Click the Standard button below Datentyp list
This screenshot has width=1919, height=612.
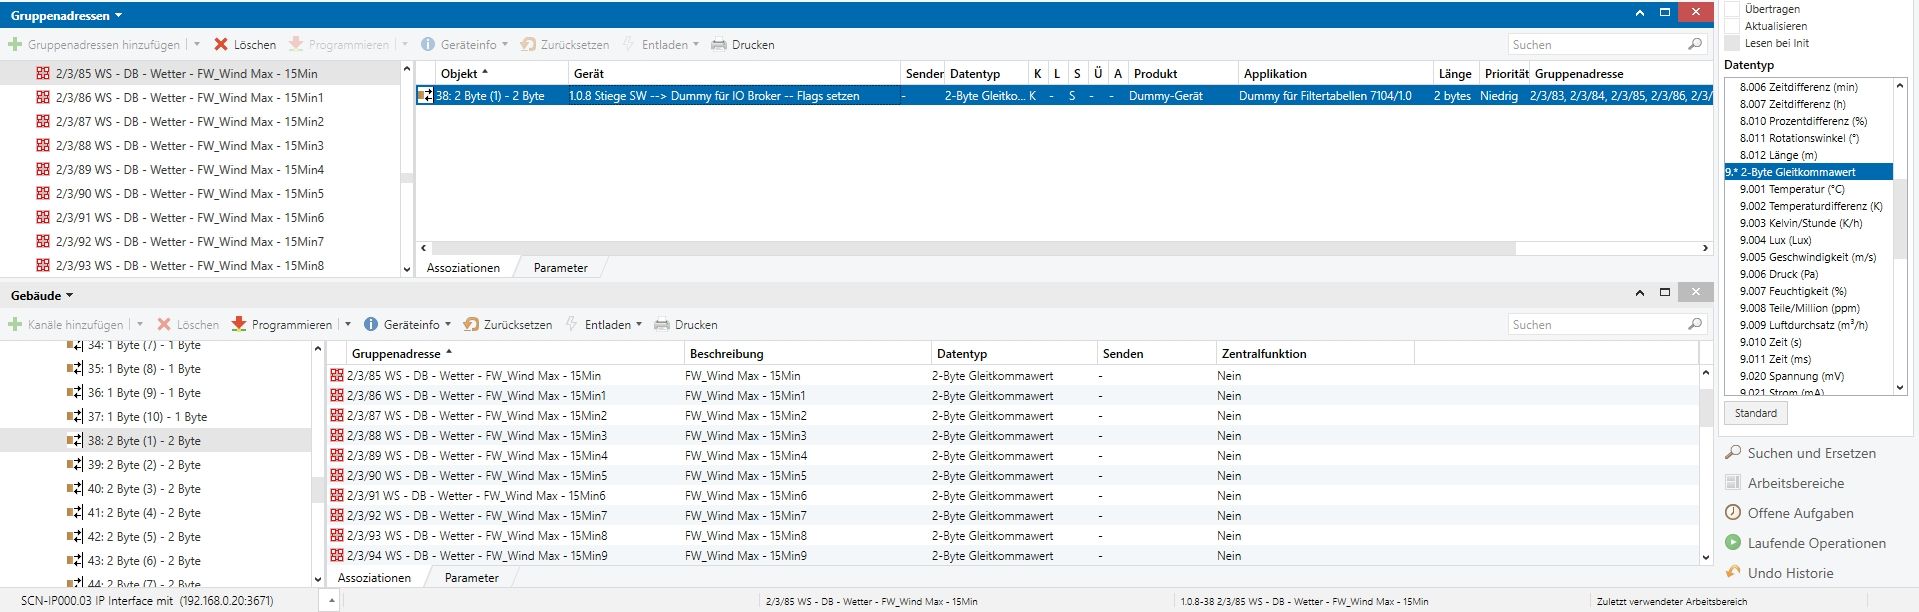(1755, 413)
